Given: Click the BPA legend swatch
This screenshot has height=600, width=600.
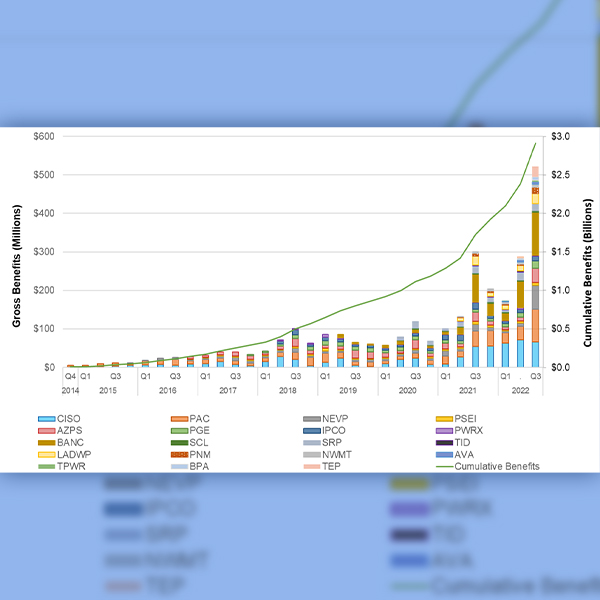Looking at the screenshot, I should click(x=176, y=466).
